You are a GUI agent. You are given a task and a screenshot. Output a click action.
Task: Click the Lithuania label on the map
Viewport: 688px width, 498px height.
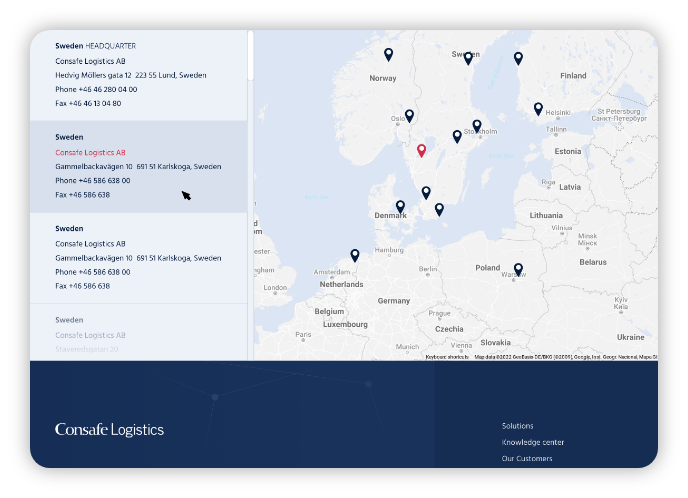(546, 215)
